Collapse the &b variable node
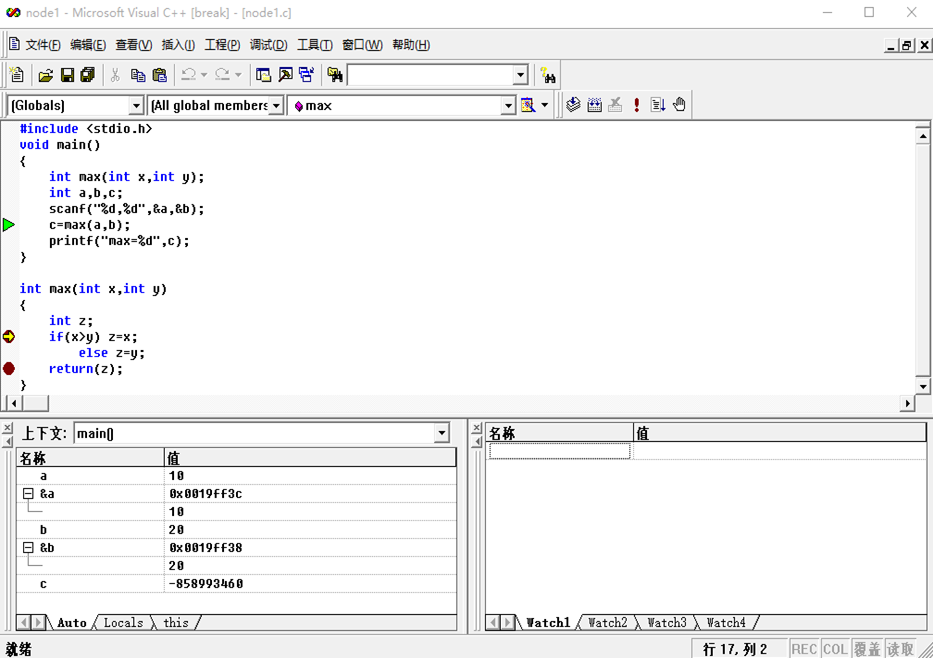Screen dimensions: 933x658 (28, 547)
